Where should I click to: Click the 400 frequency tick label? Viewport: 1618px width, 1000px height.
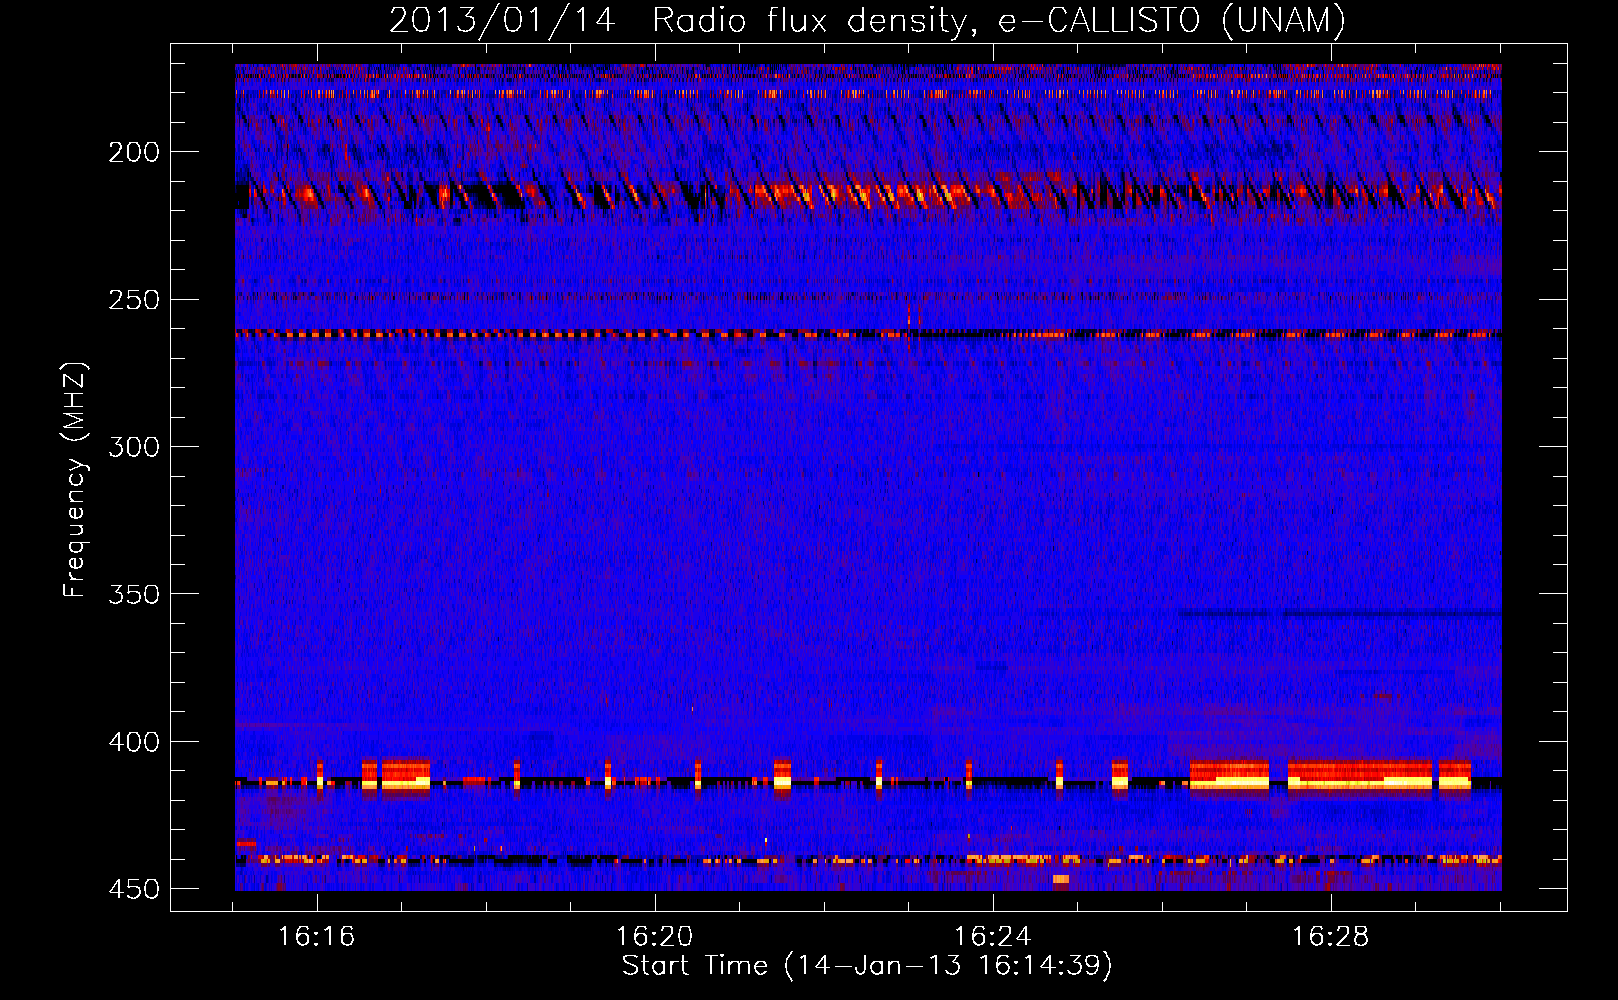pyautogui.click(x=134, y=742)
